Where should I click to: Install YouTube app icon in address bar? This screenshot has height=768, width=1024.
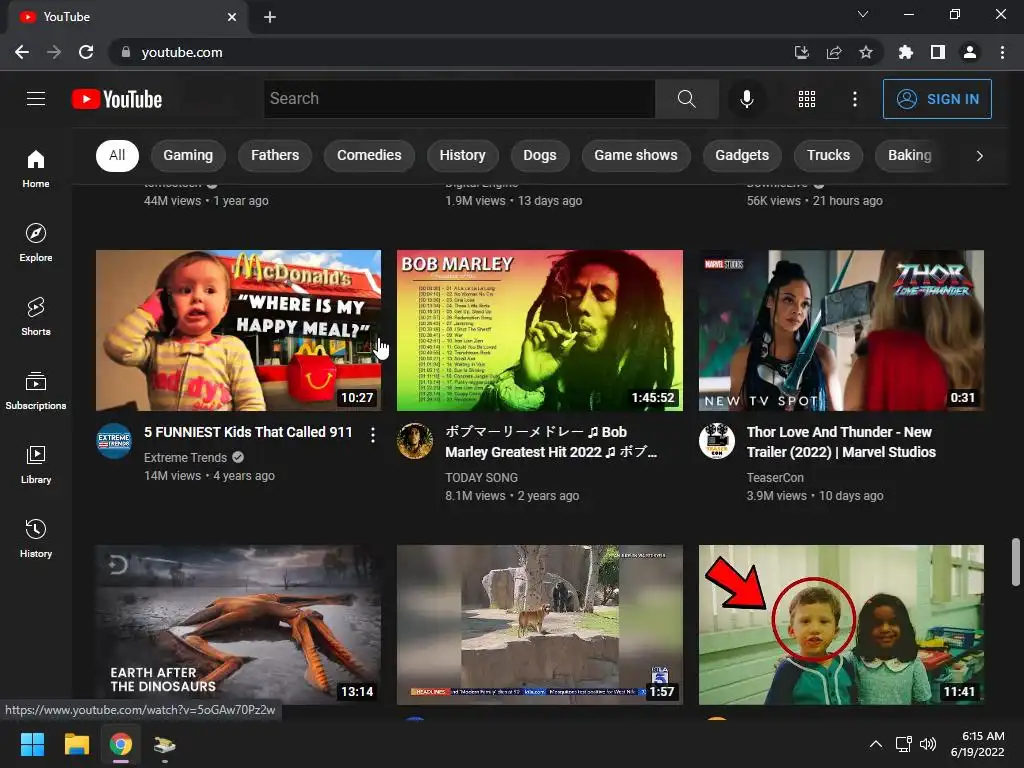[802, 52]
